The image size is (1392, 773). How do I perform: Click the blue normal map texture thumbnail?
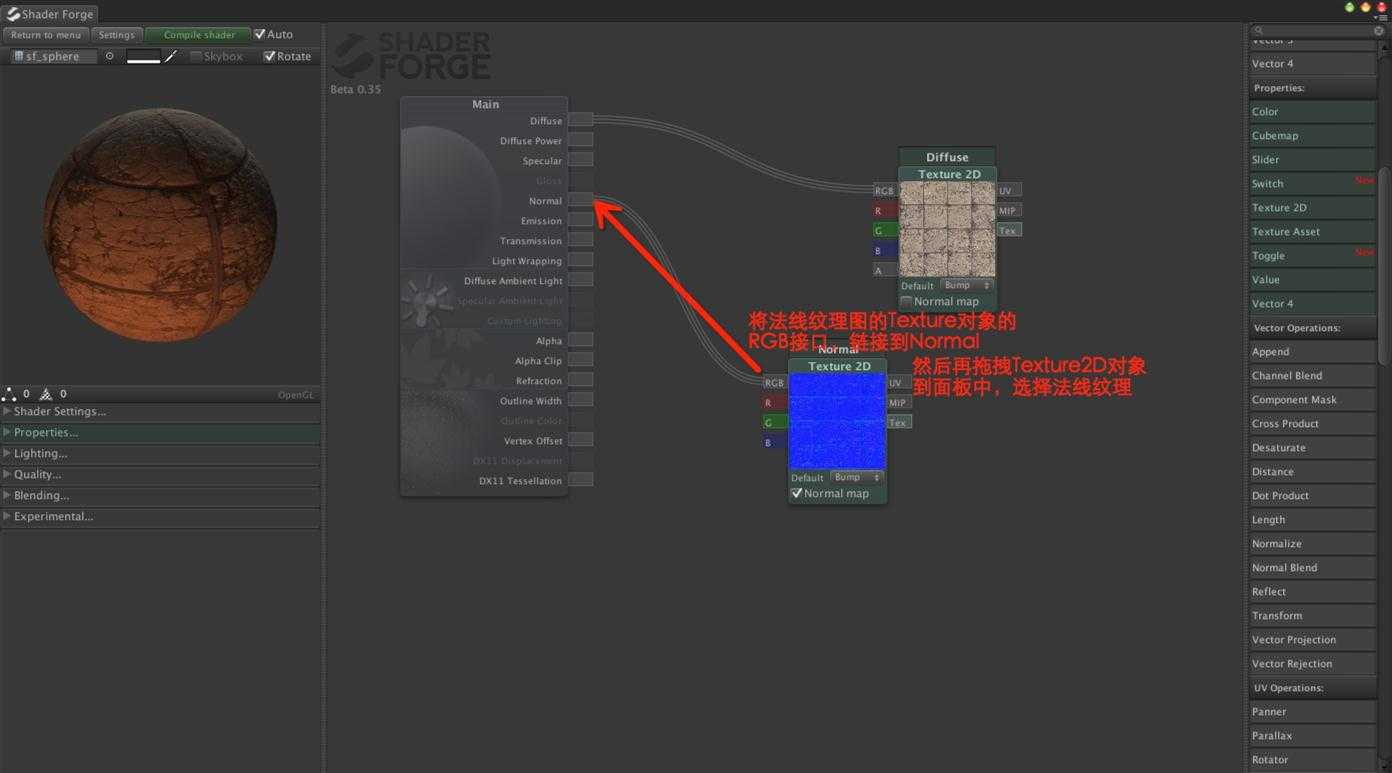coord(837,421)
